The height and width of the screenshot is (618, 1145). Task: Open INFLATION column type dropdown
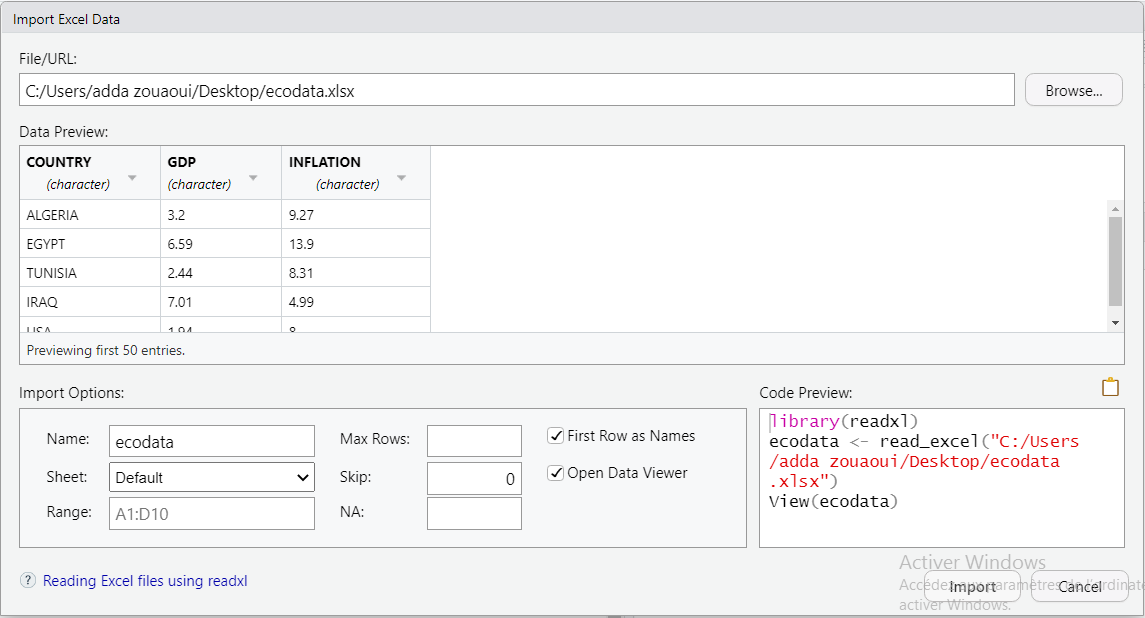point(401,179)
